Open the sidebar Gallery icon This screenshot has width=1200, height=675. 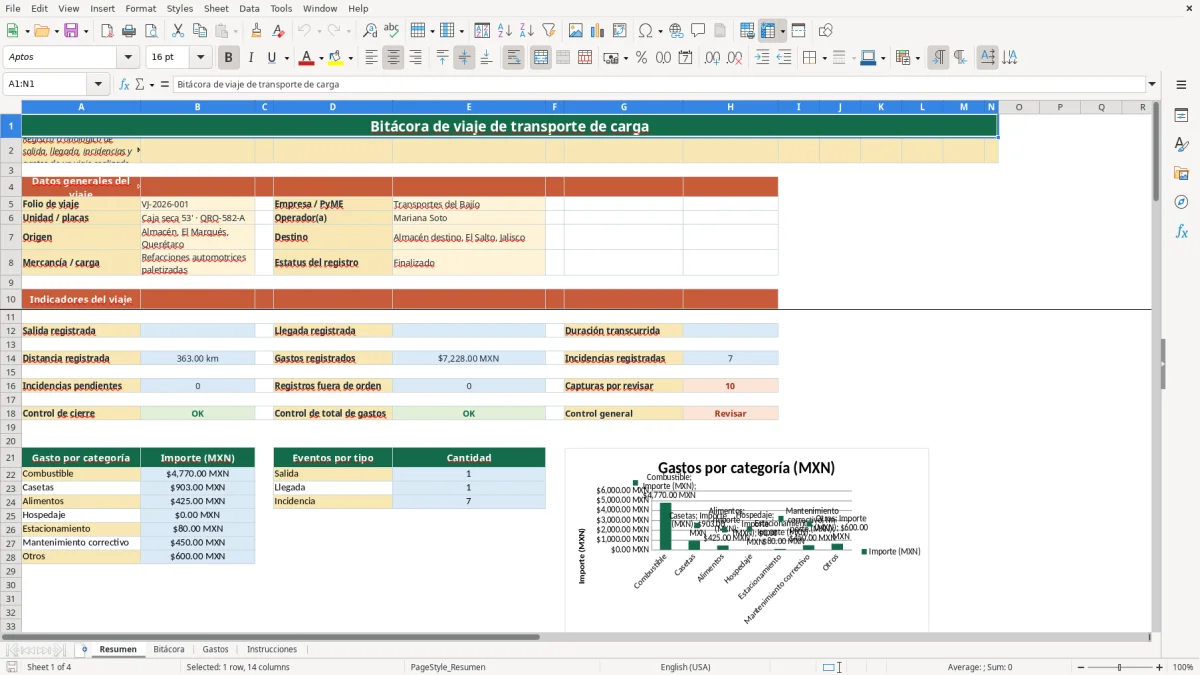[x=1181, y=173]
